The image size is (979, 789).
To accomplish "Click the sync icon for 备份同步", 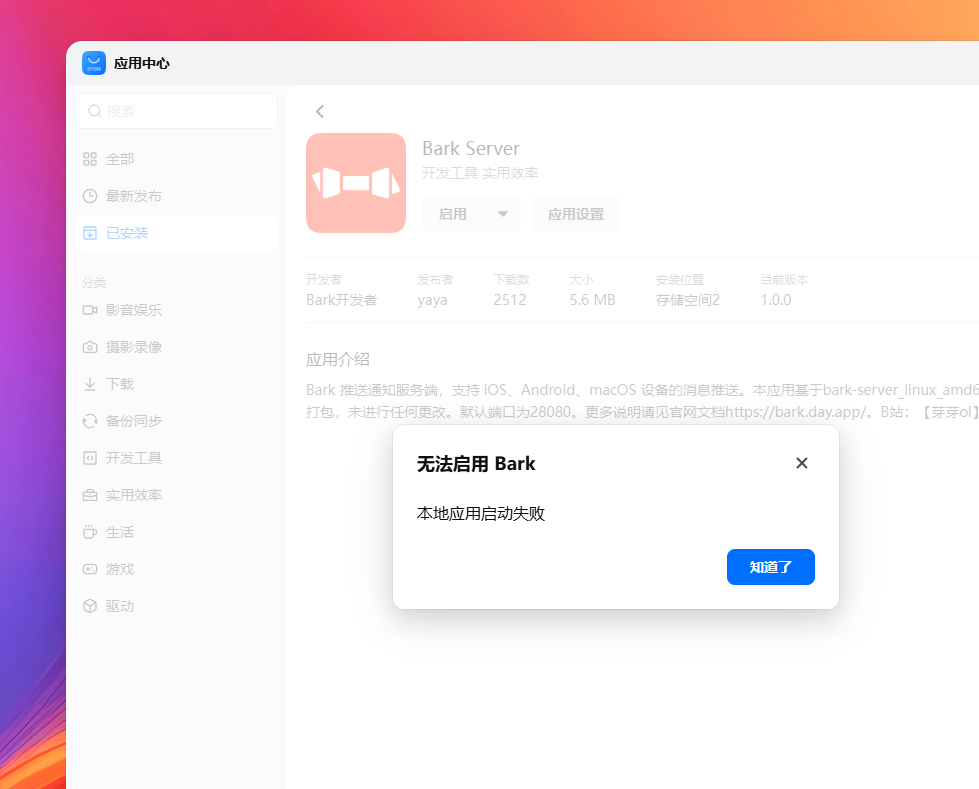I will coord(90,421).
